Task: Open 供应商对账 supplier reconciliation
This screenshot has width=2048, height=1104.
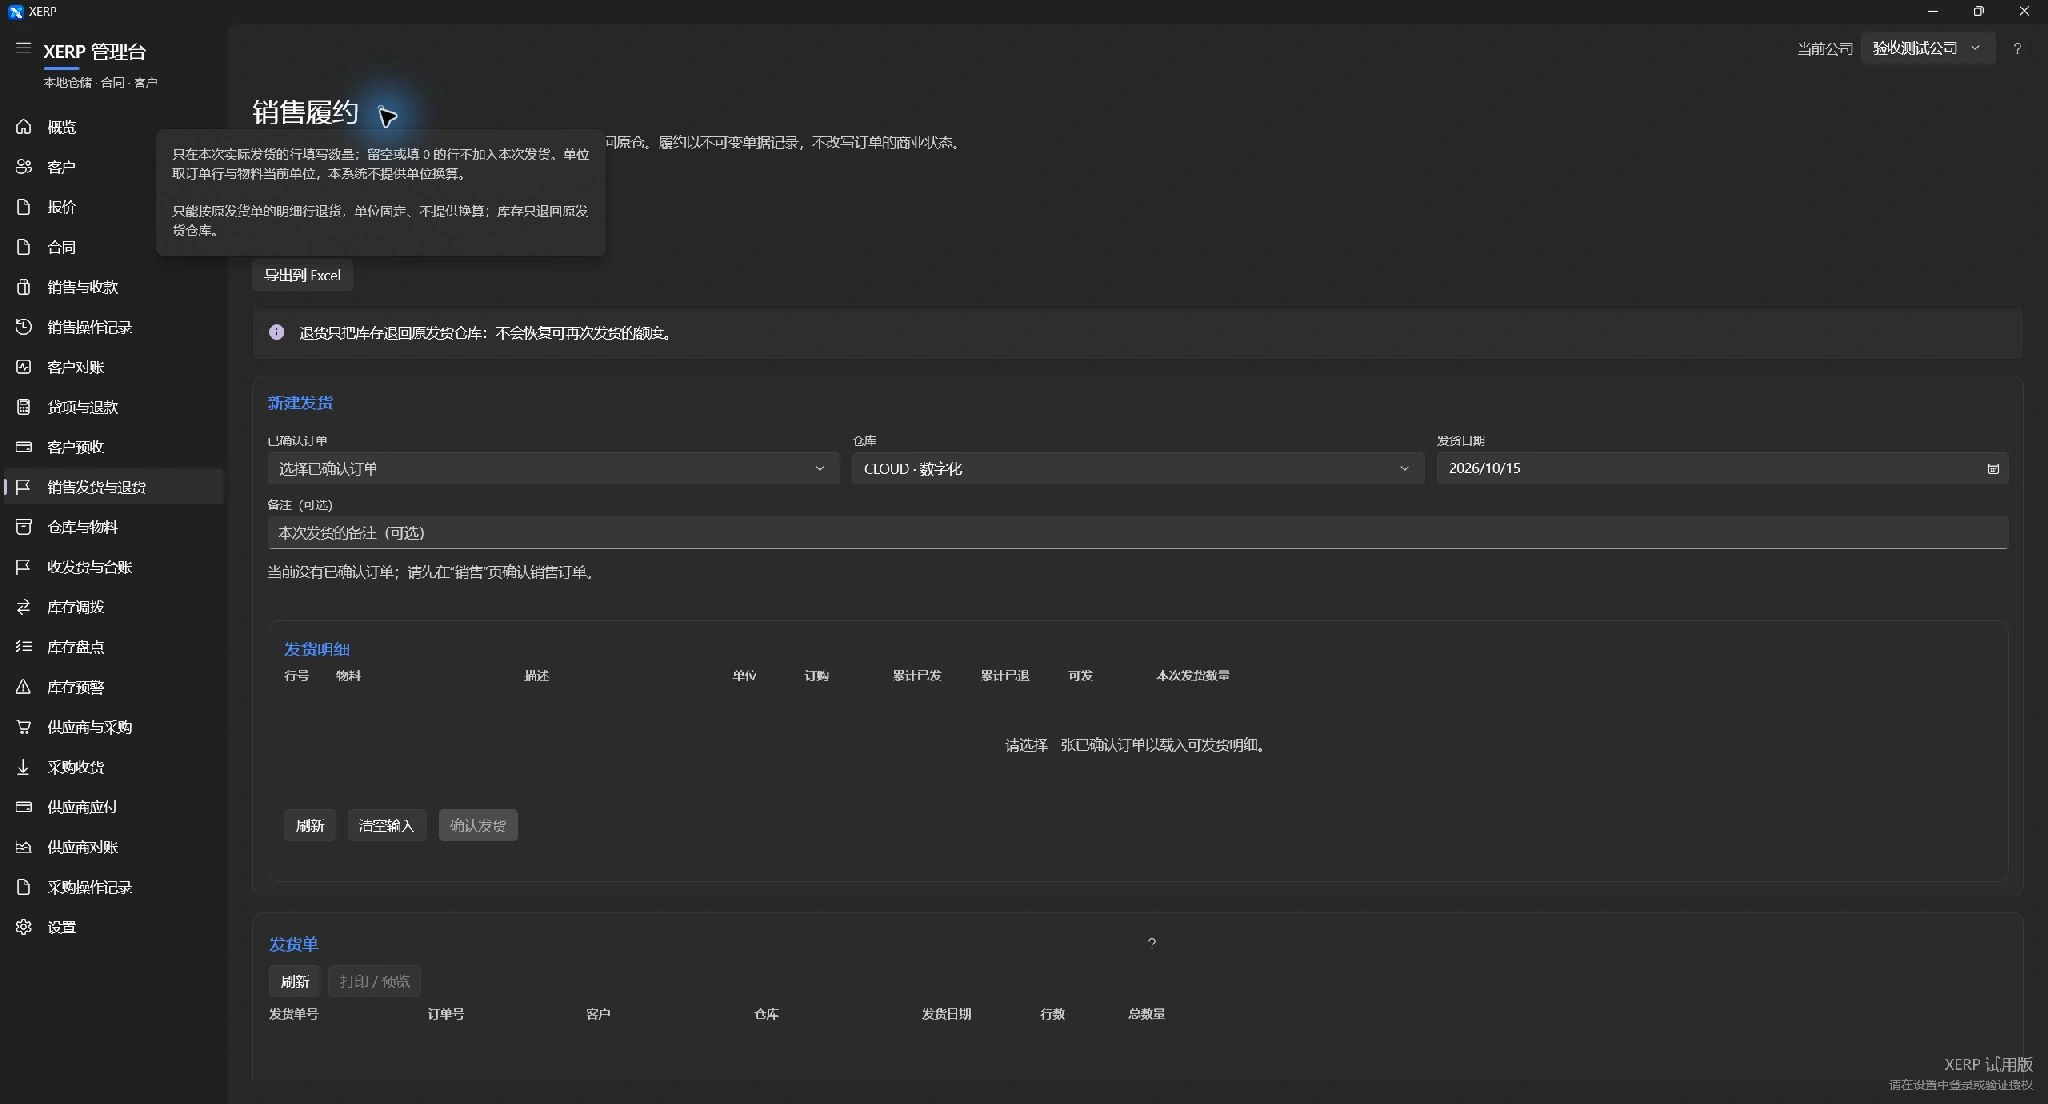Action: pos(112,847)
